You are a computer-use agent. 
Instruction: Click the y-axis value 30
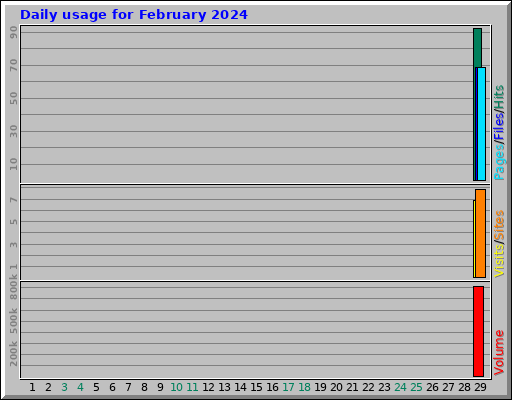coord(13,131)
